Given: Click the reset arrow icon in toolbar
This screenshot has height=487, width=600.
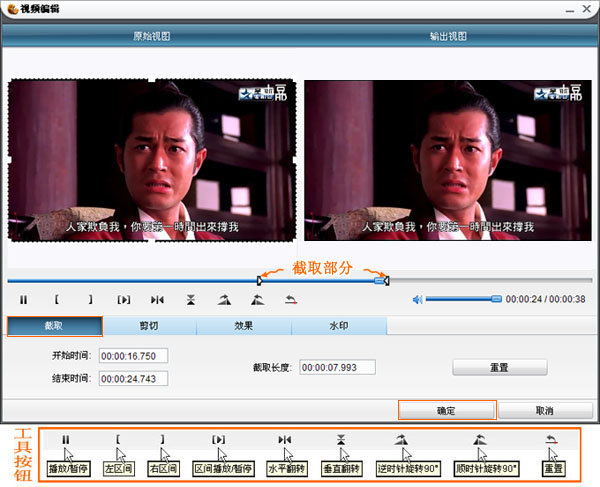Looking at the screenshot, I should pos(291,300).
